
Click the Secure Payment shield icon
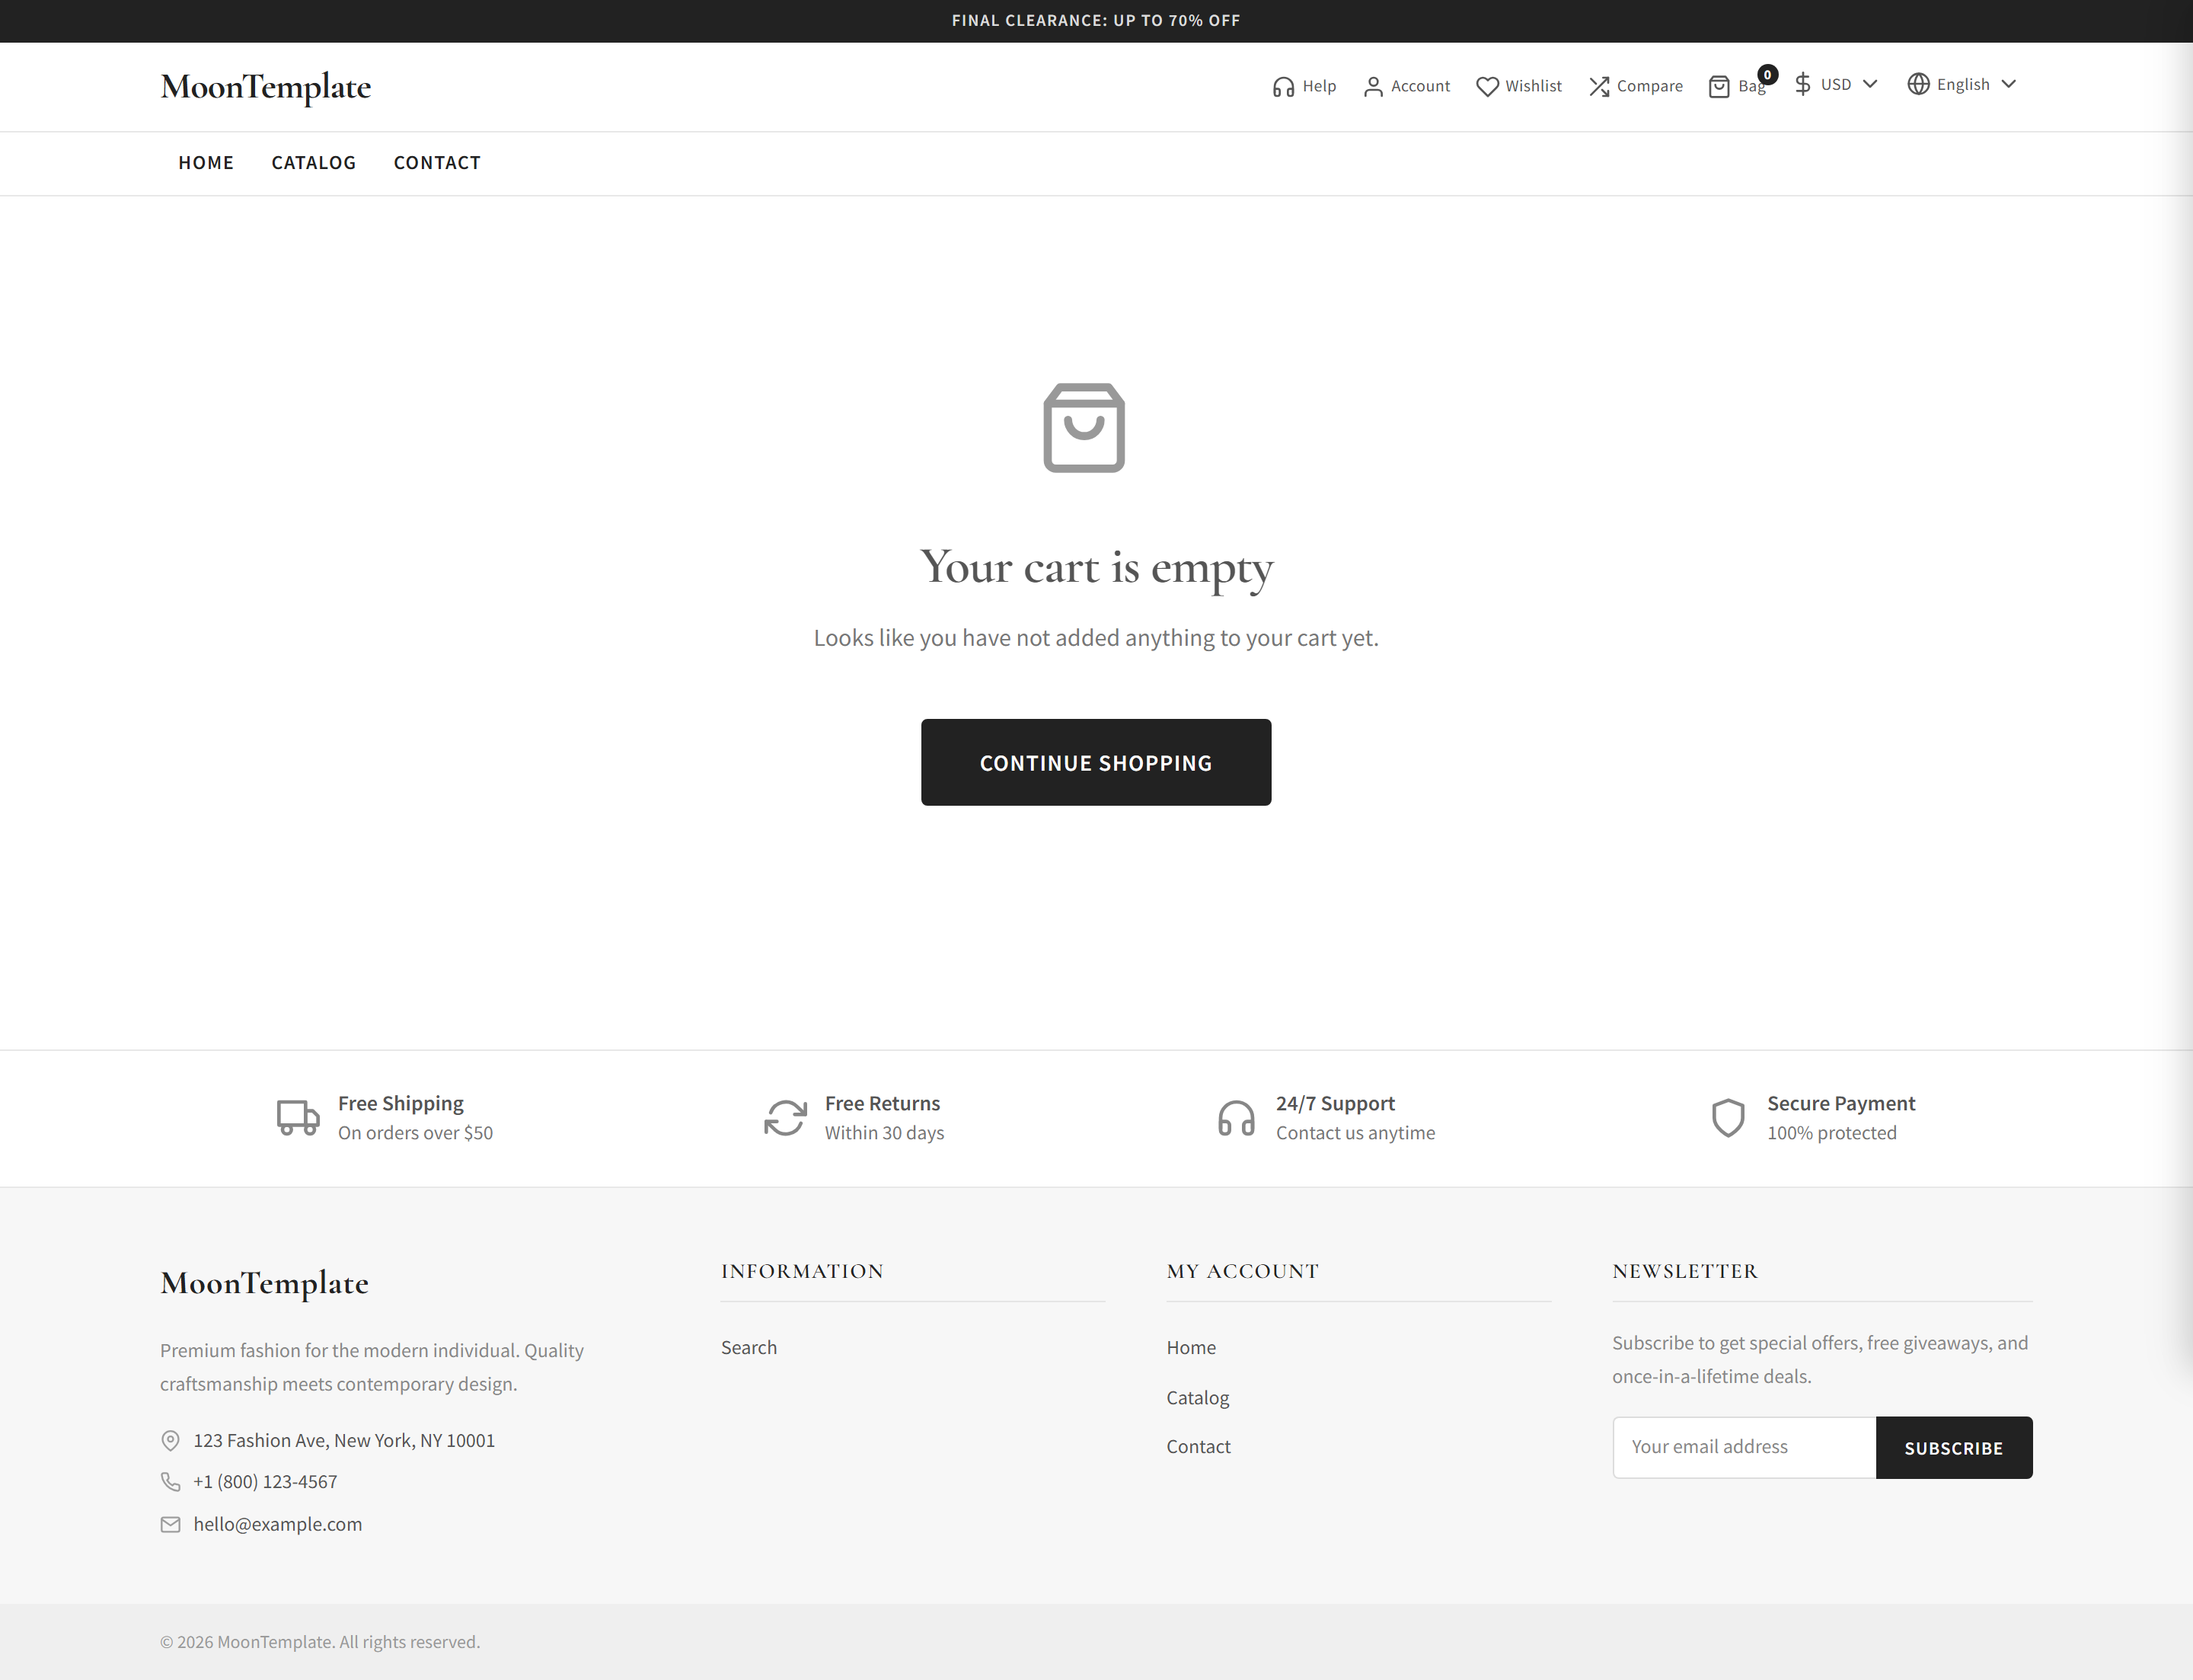(1728, 1117)
